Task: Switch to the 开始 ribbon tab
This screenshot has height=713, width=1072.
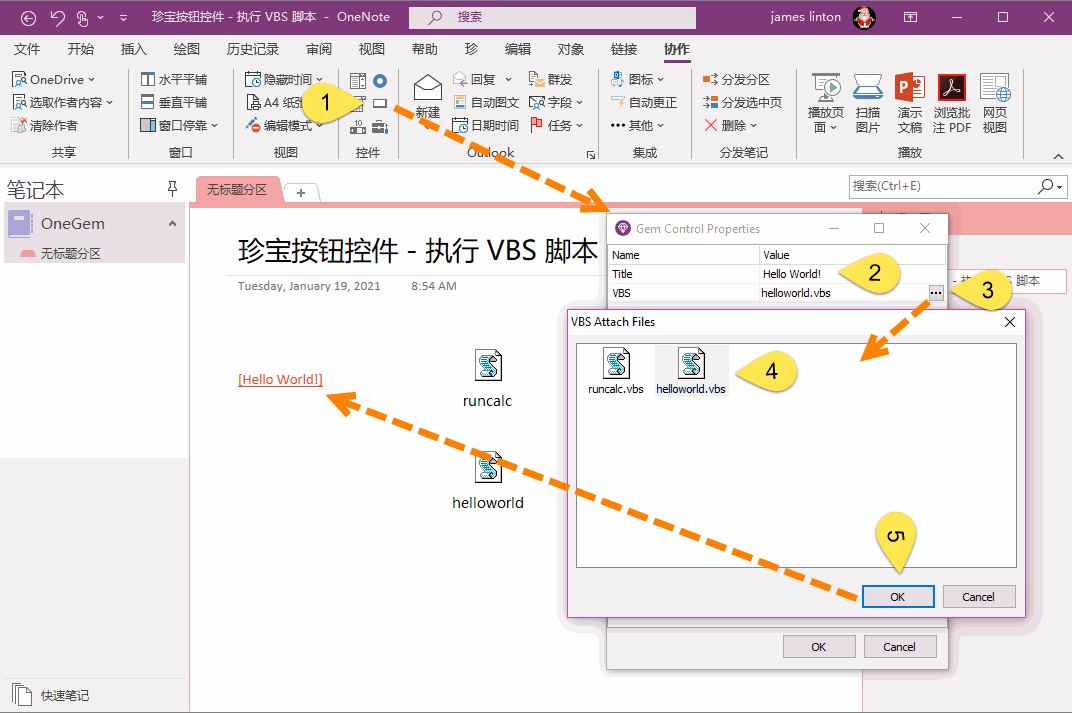Action: click(x=81, y=49)
